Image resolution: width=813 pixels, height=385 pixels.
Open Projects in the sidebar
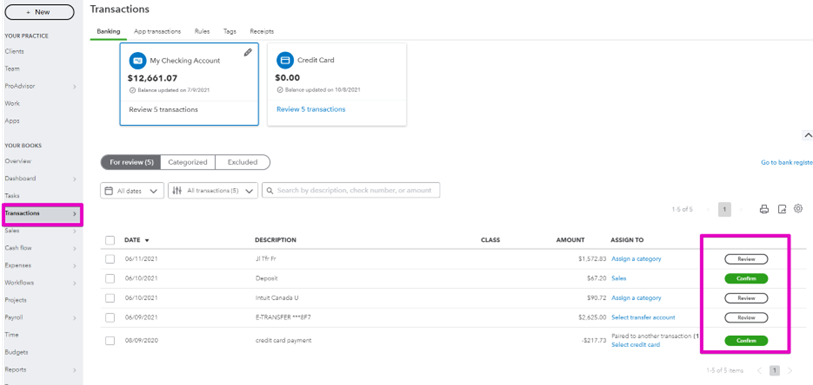(16, 300)
